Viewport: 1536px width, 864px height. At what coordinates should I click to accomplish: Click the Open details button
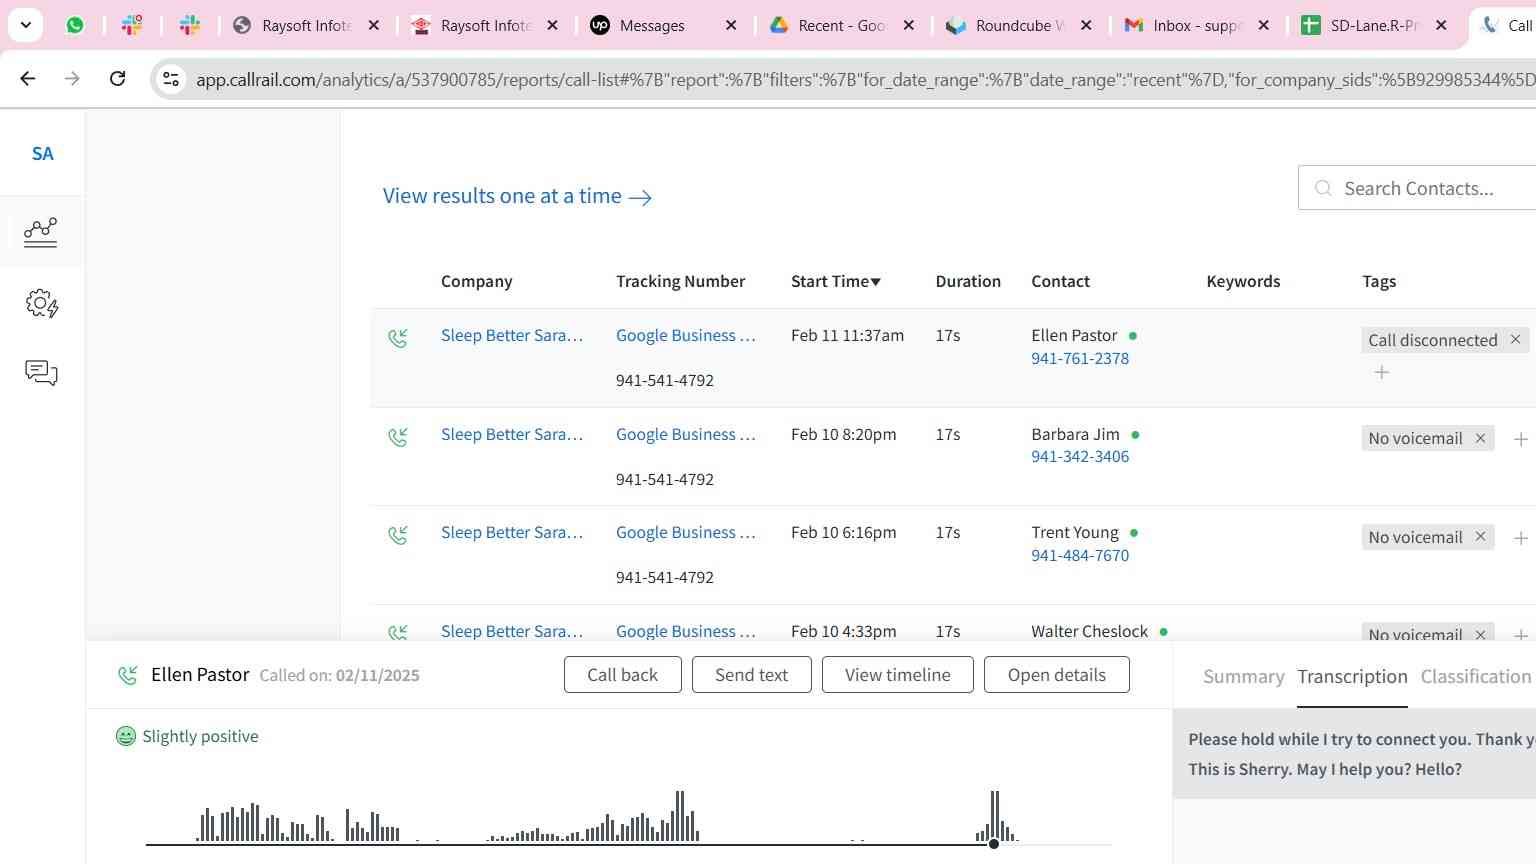[x=1057, y=675]
